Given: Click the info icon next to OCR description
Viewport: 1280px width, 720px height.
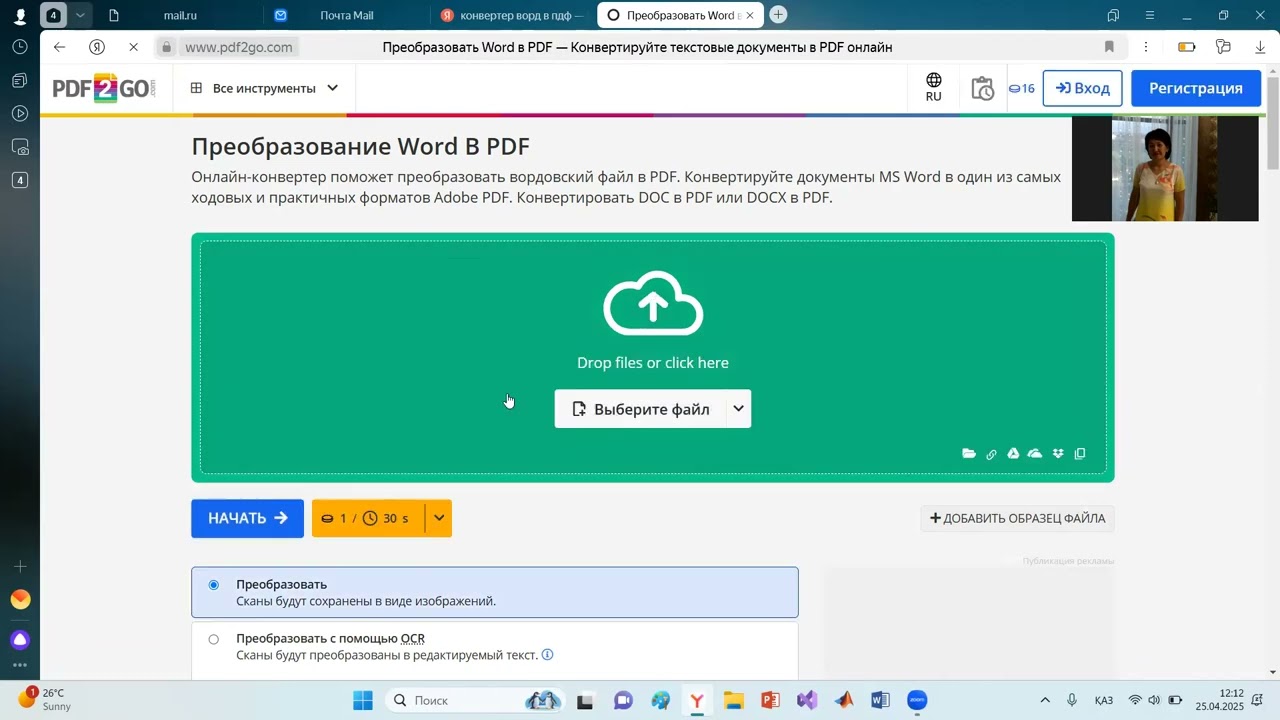Looking at the screenshot, I should pos(547,655).
